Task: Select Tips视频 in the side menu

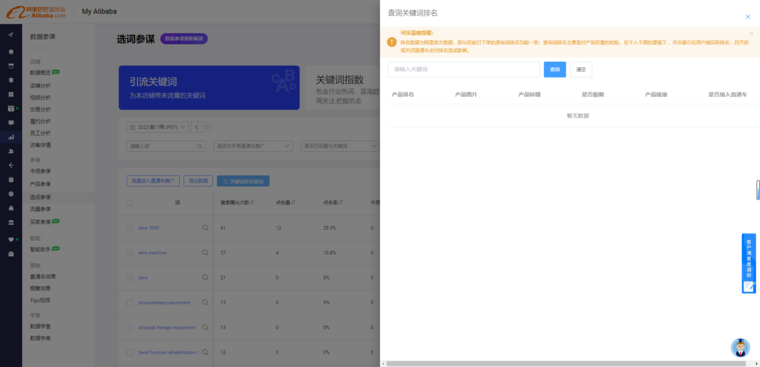Action: [x=40, y=300]
